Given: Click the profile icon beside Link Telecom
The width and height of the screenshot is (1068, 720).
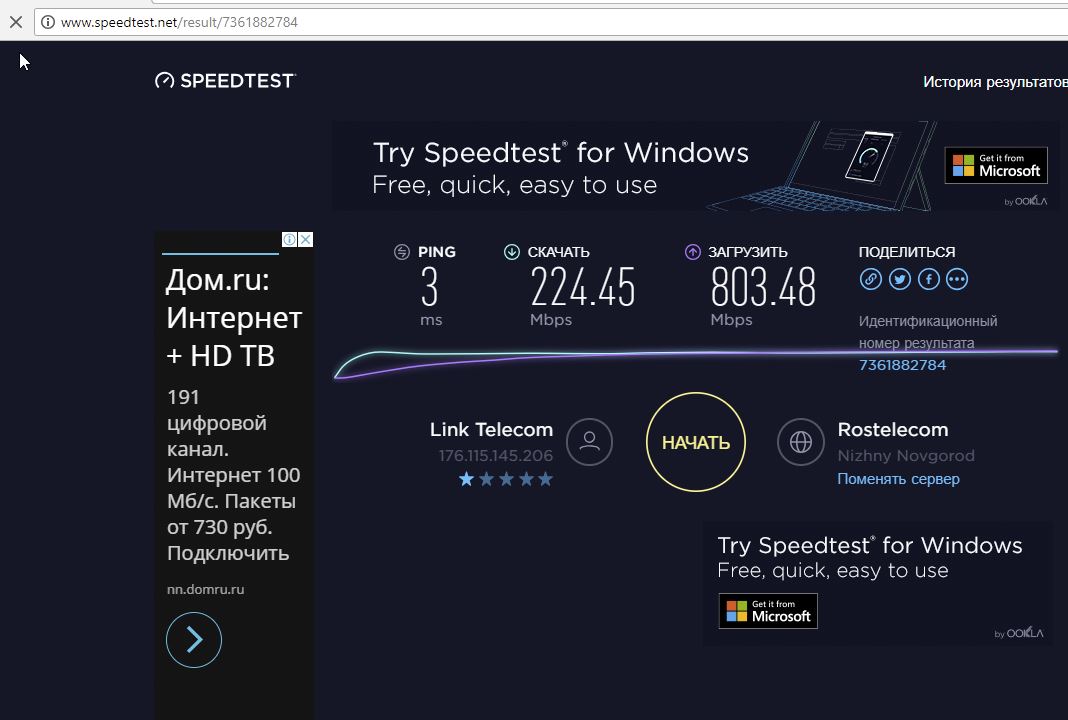Looking at the screenshot, I should (589, 441).
